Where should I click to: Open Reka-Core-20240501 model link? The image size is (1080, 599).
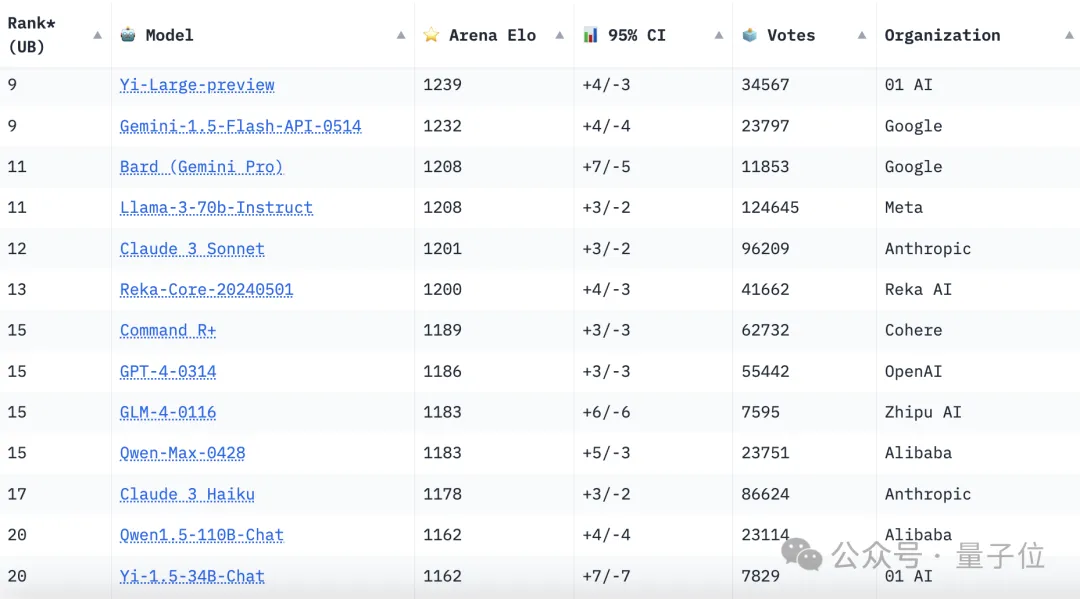click(x=206, y=290)
